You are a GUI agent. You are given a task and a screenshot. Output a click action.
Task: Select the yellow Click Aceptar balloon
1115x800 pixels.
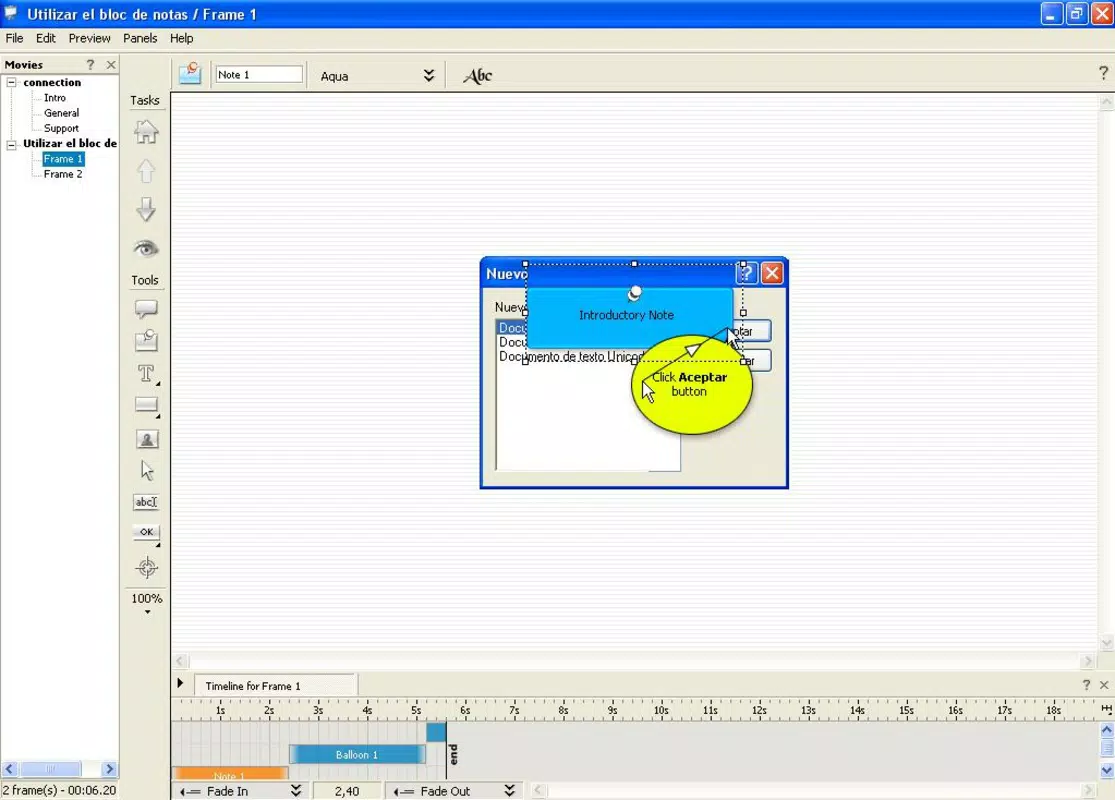click(x=691, y=385)
